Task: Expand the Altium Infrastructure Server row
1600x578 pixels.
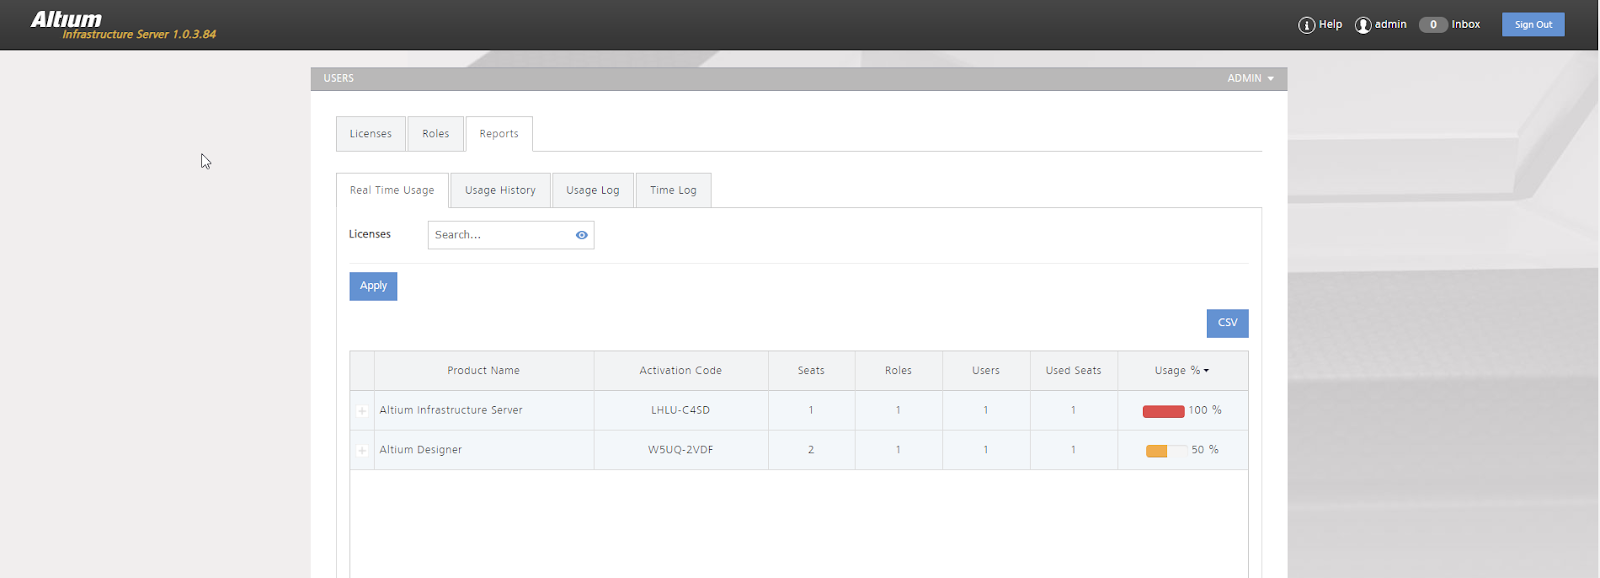Action: coord(362,411)
